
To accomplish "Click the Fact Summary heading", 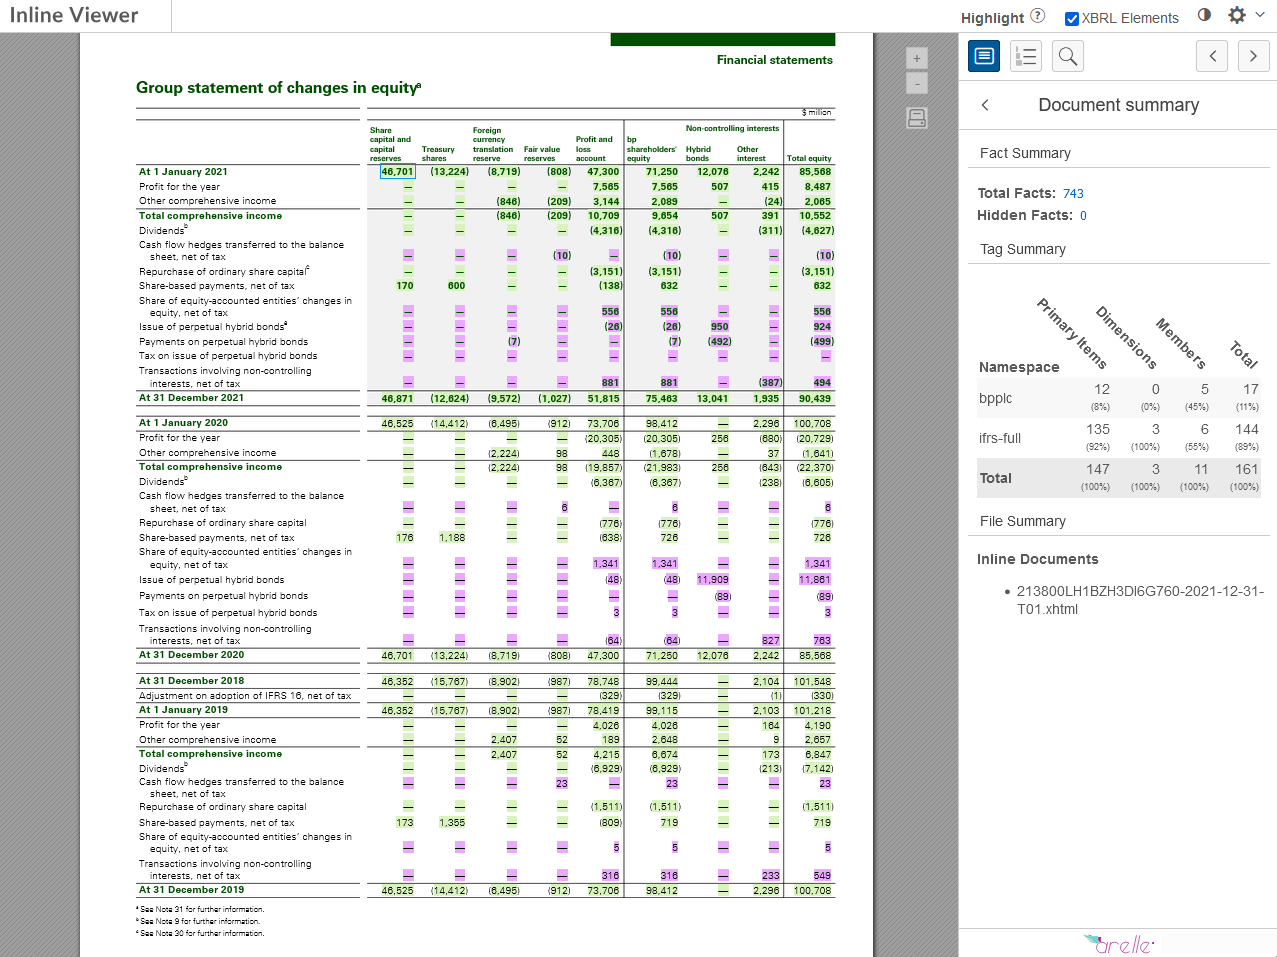I will pos(1025,153).
